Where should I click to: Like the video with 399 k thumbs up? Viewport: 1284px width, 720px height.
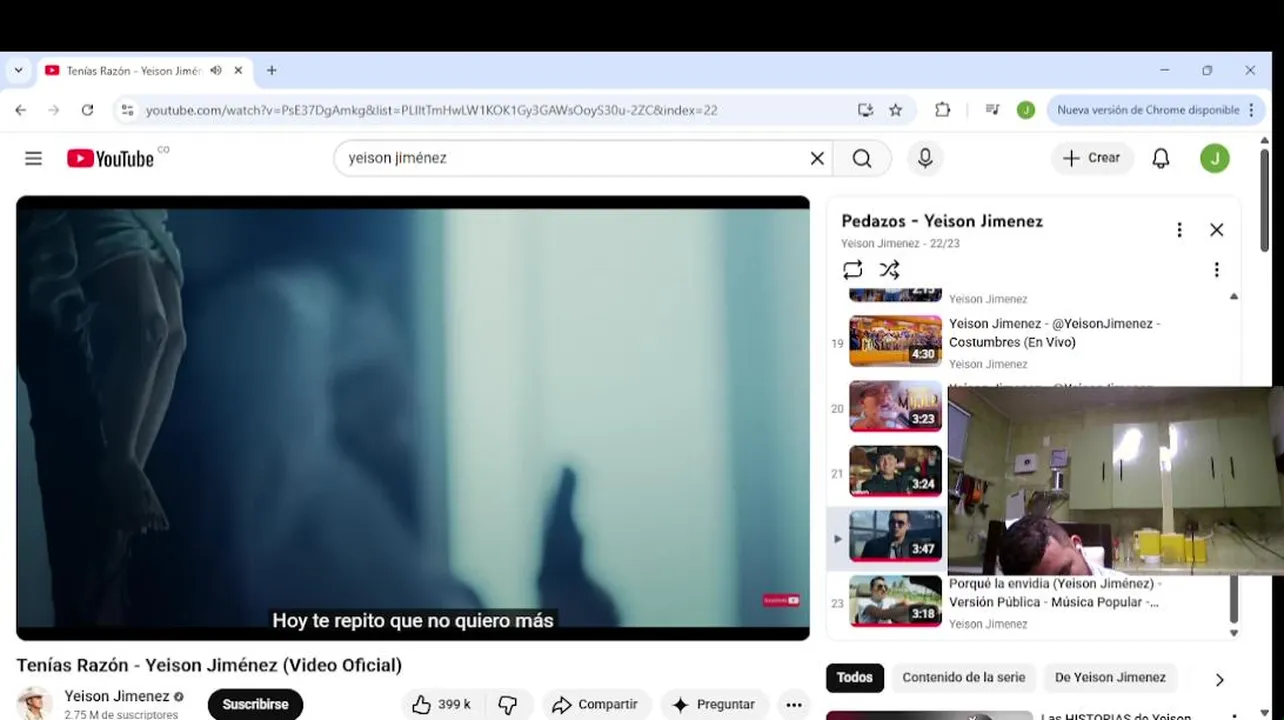pos(441,705)
